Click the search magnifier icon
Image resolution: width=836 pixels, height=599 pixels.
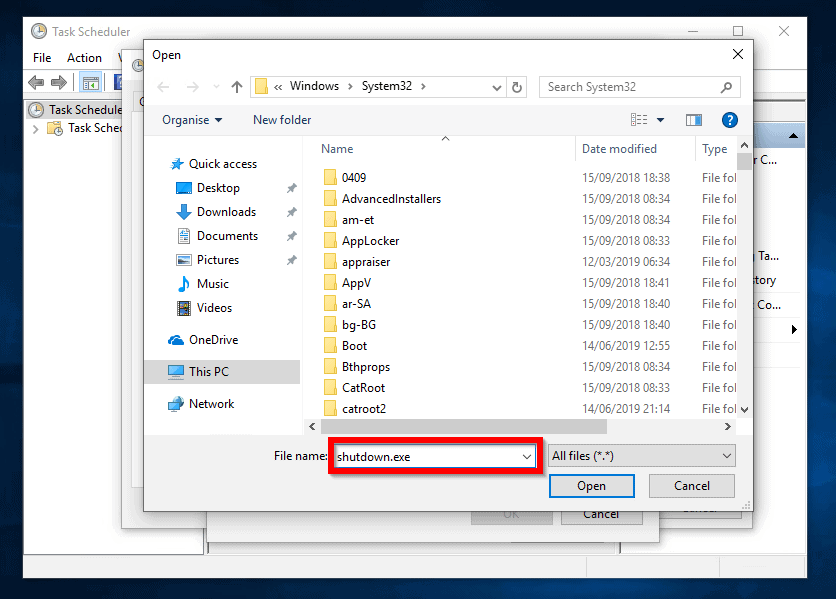(x=726, y=87)
